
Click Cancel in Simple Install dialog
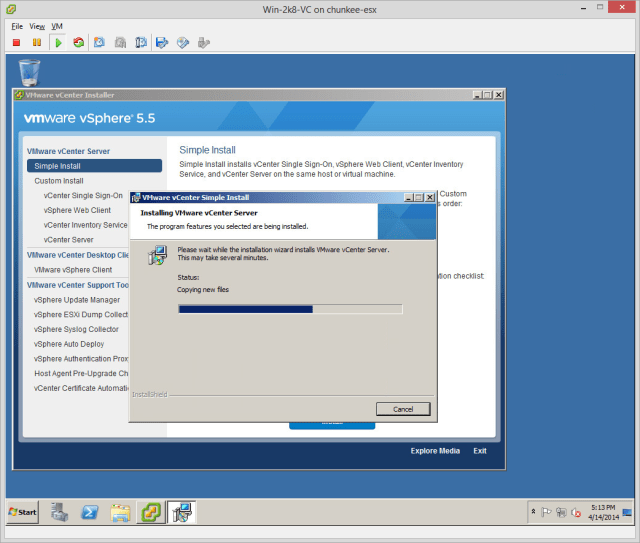coord(403,409)
